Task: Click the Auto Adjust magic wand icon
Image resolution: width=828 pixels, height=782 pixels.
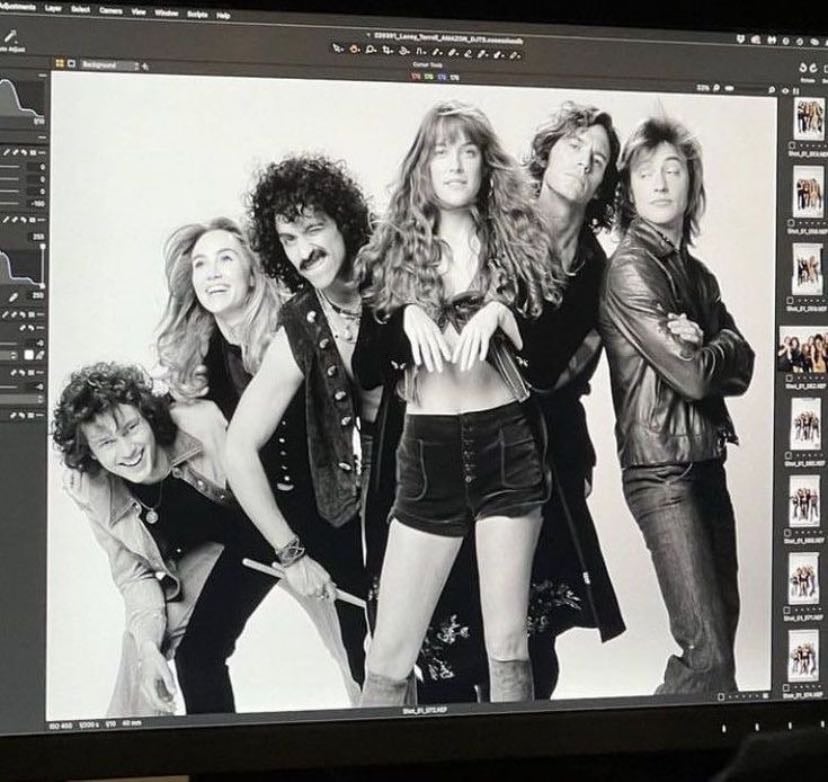Action: [11, 37]
